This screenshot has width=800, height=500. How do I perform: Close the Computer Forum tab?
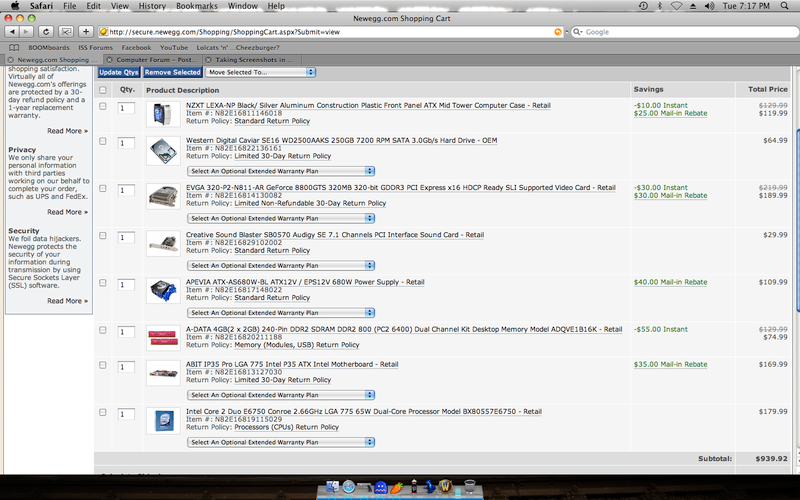point(109,60)
